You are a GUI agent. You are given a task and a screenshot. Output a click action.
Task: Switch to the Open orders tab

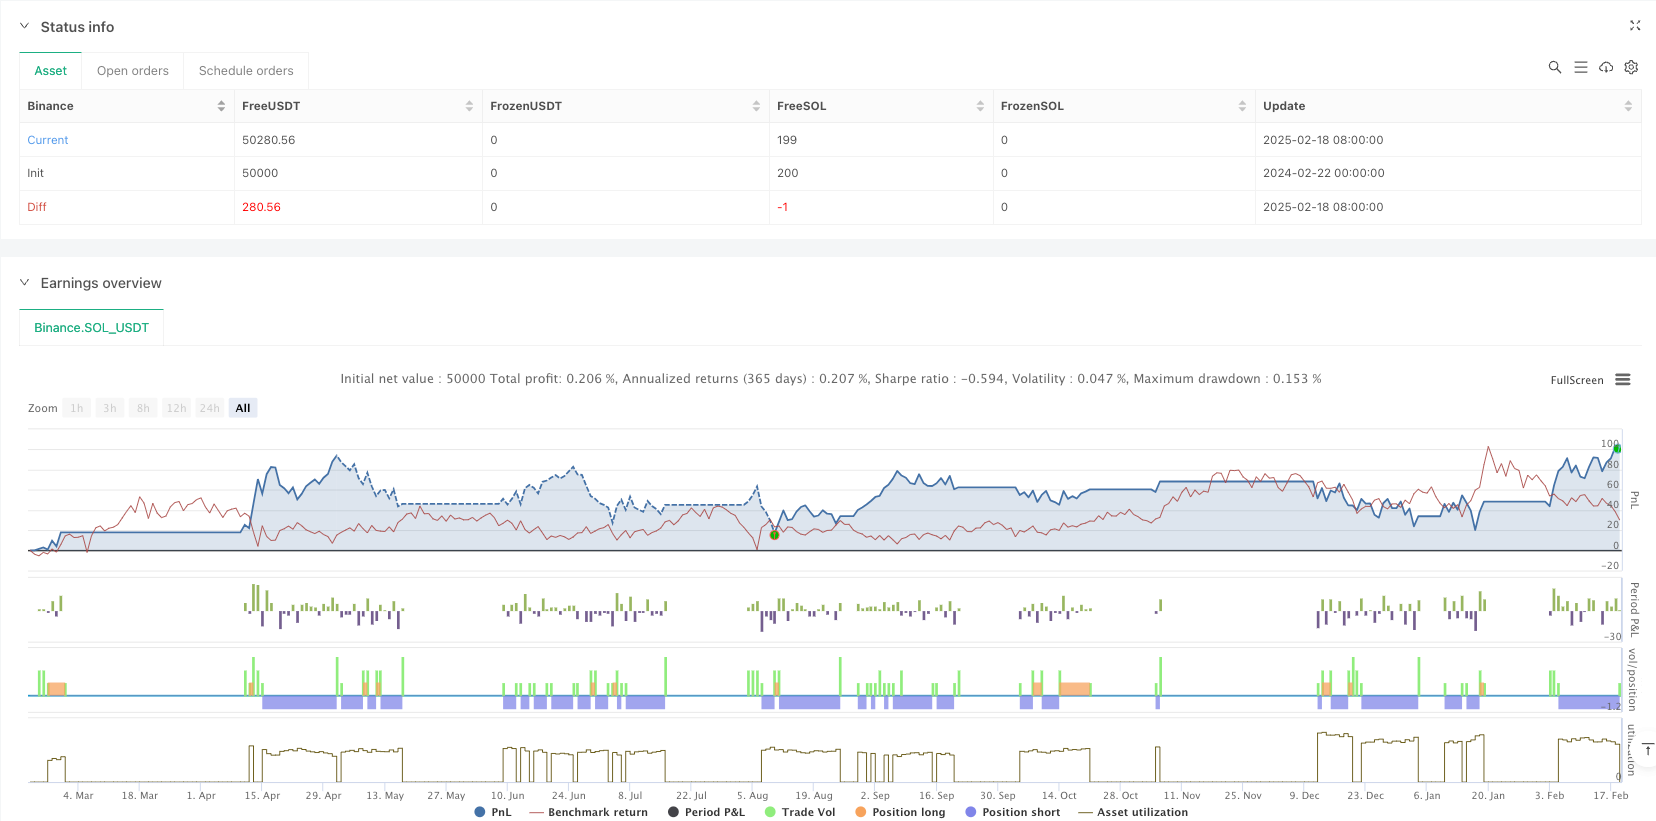pyautogui.click(x=133, y=71)
